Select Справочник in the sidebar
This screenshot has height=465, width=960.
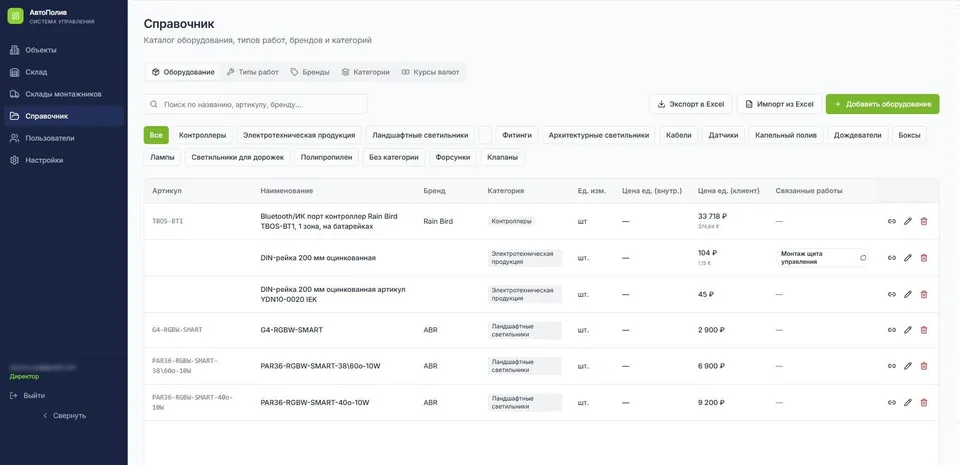(64, 116)
